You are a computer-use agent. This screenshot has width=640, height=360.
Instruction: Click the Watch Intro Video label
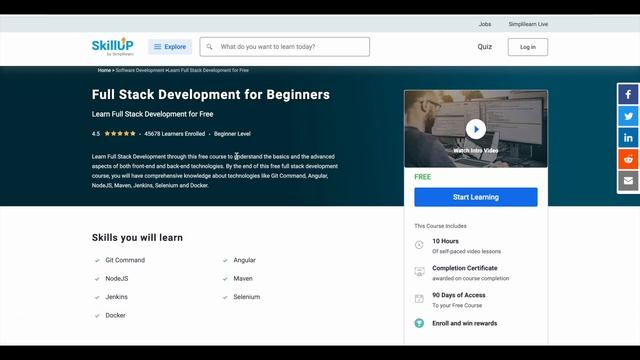[x=476, y=151]
